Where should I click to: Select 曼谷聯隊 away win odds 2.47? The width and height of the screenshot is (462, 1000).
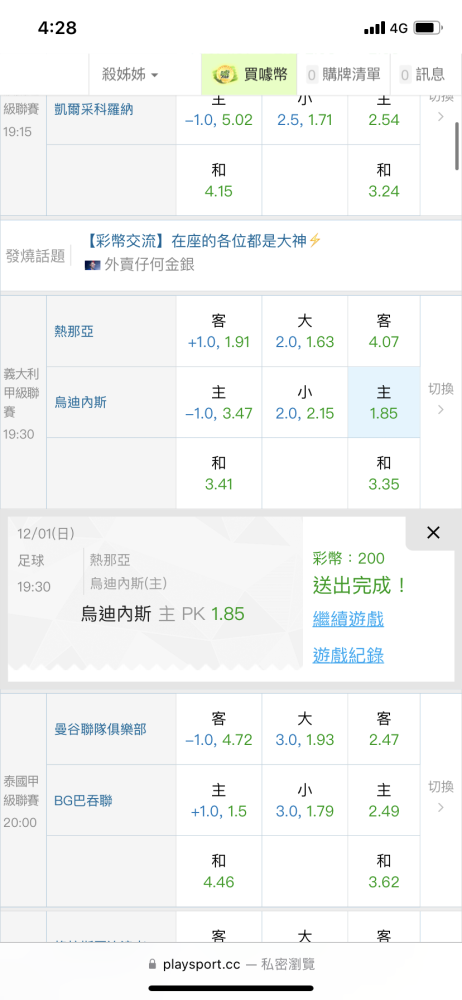click(x=384, y=729)
